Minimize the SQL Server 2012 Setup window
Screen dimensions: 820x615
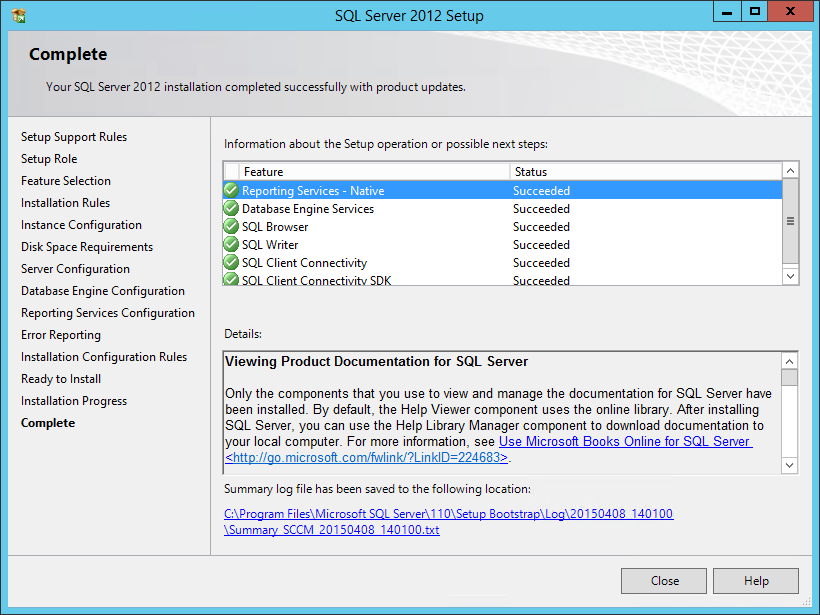click(727, 12)
